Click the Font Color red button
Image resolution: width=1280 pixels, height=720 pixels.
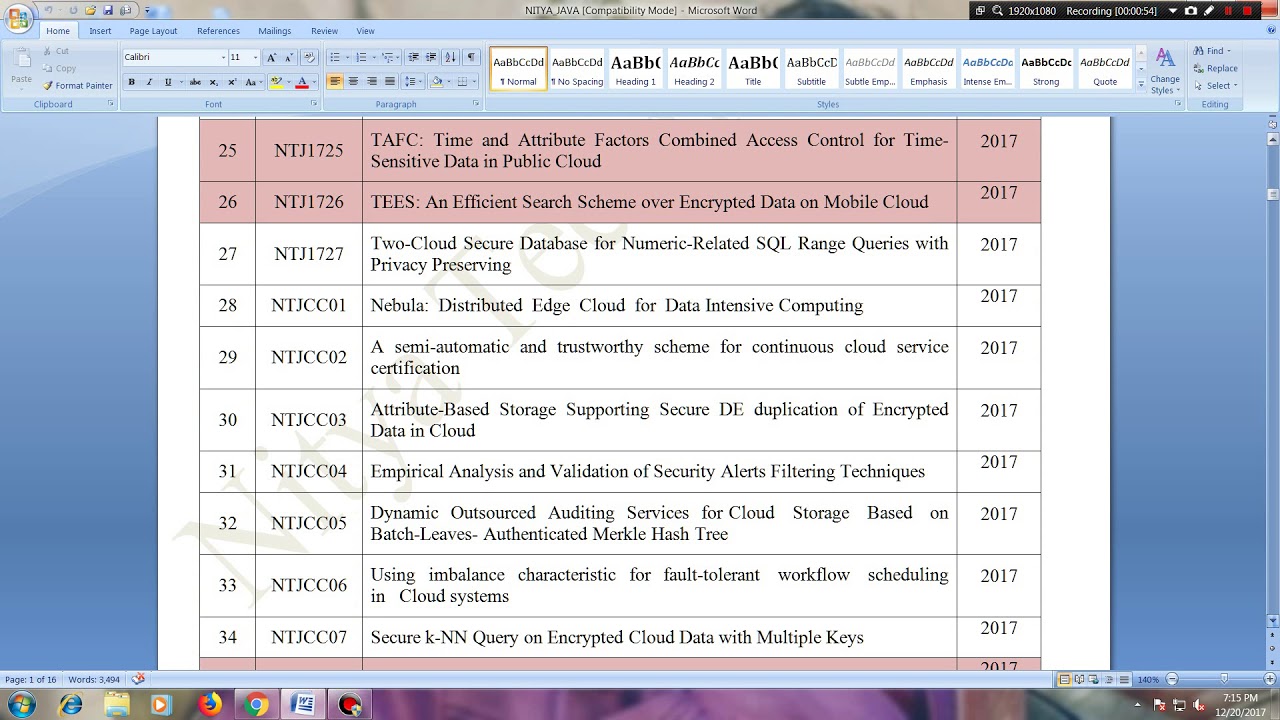coord(301,82)
